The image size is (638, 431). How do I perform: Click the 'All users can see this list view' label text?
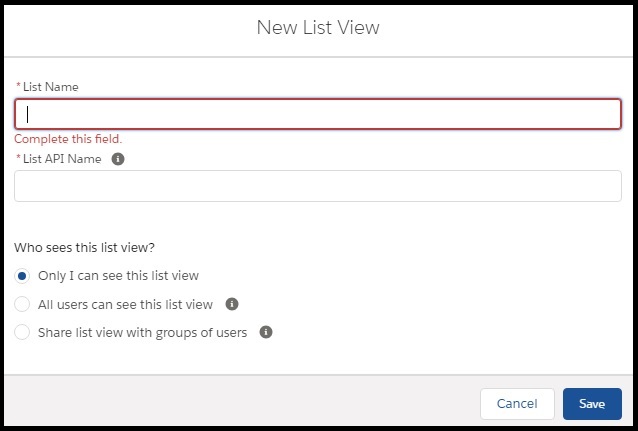[x=125, y=304]
